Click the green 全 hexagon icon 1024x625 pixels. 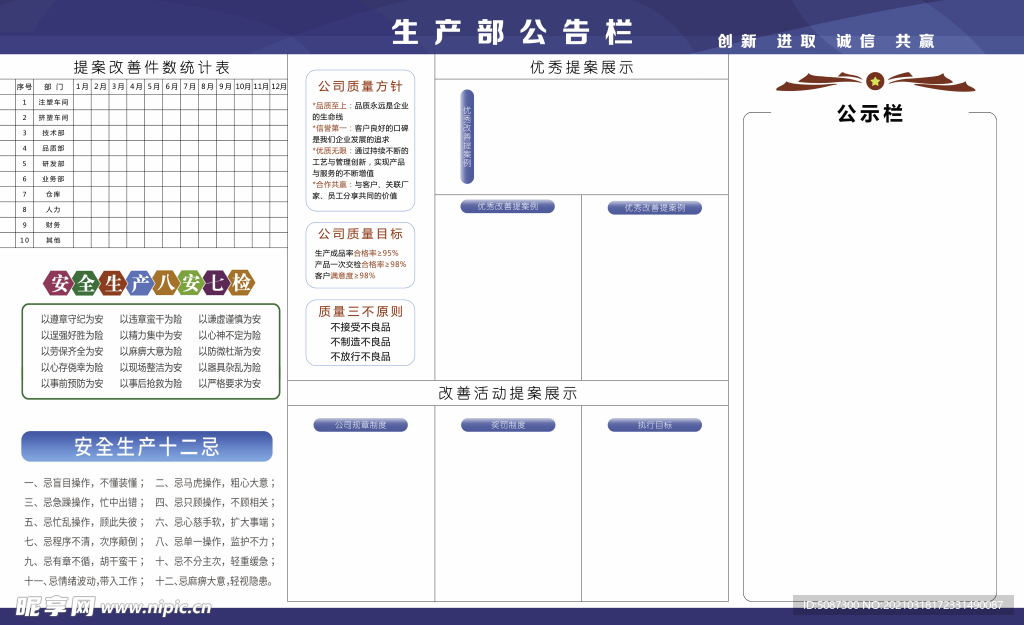[85, 283]
